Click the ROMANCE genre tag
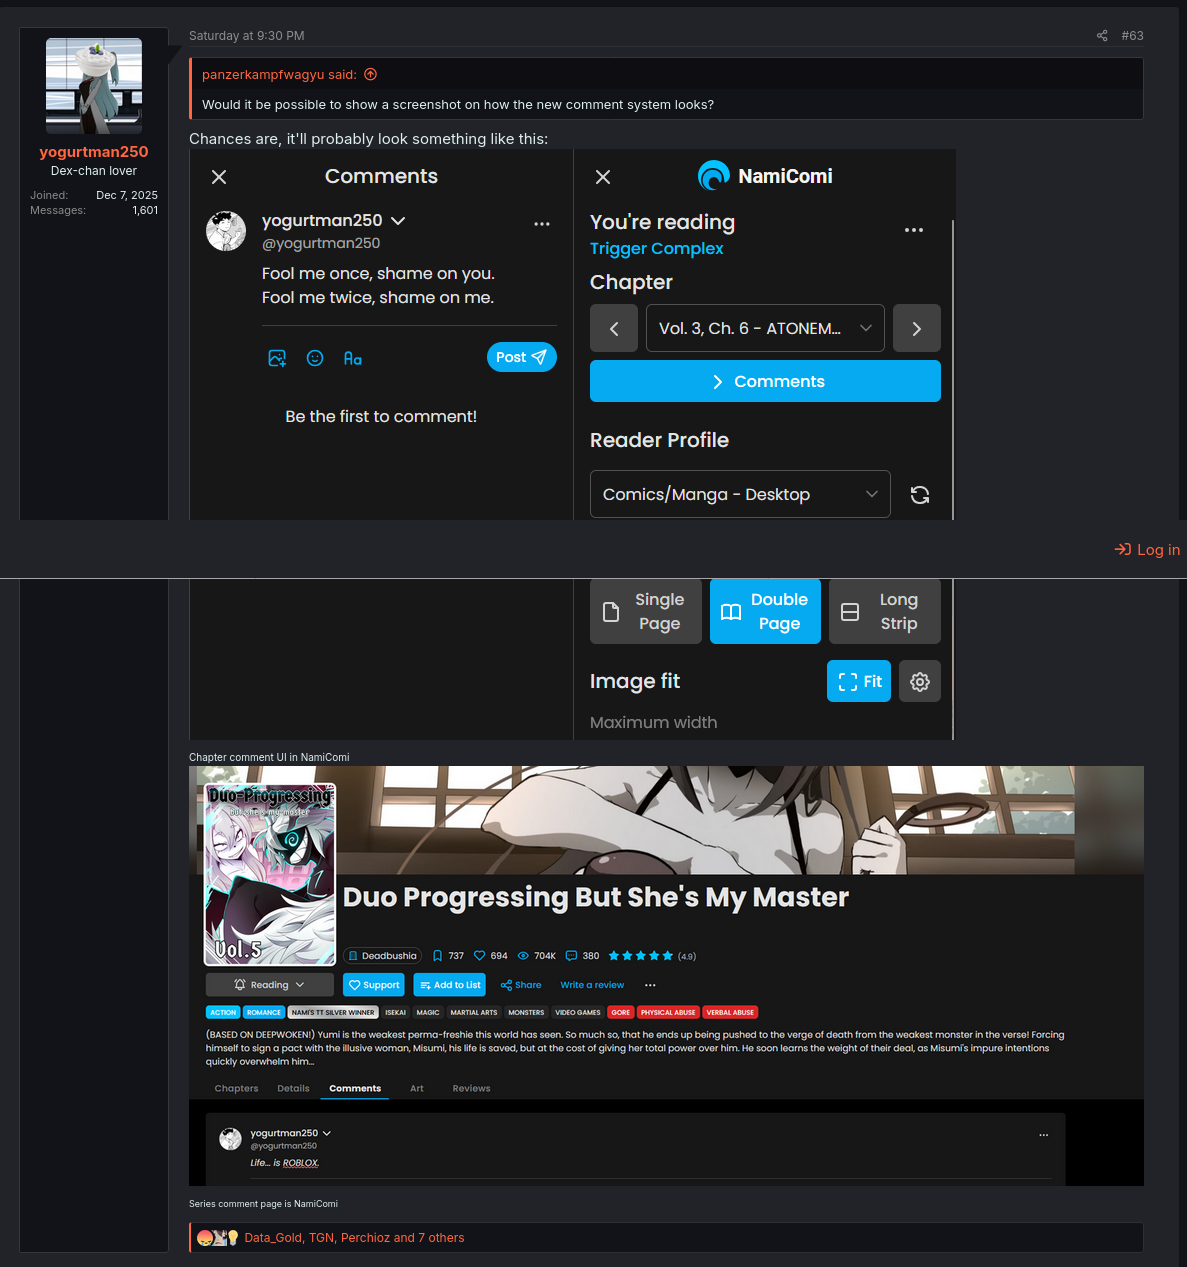 tap(264, 1012)
